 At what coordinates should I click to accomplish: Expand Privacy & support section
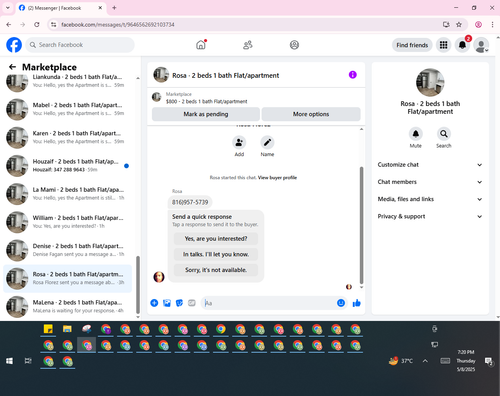[x=430, y=216]
